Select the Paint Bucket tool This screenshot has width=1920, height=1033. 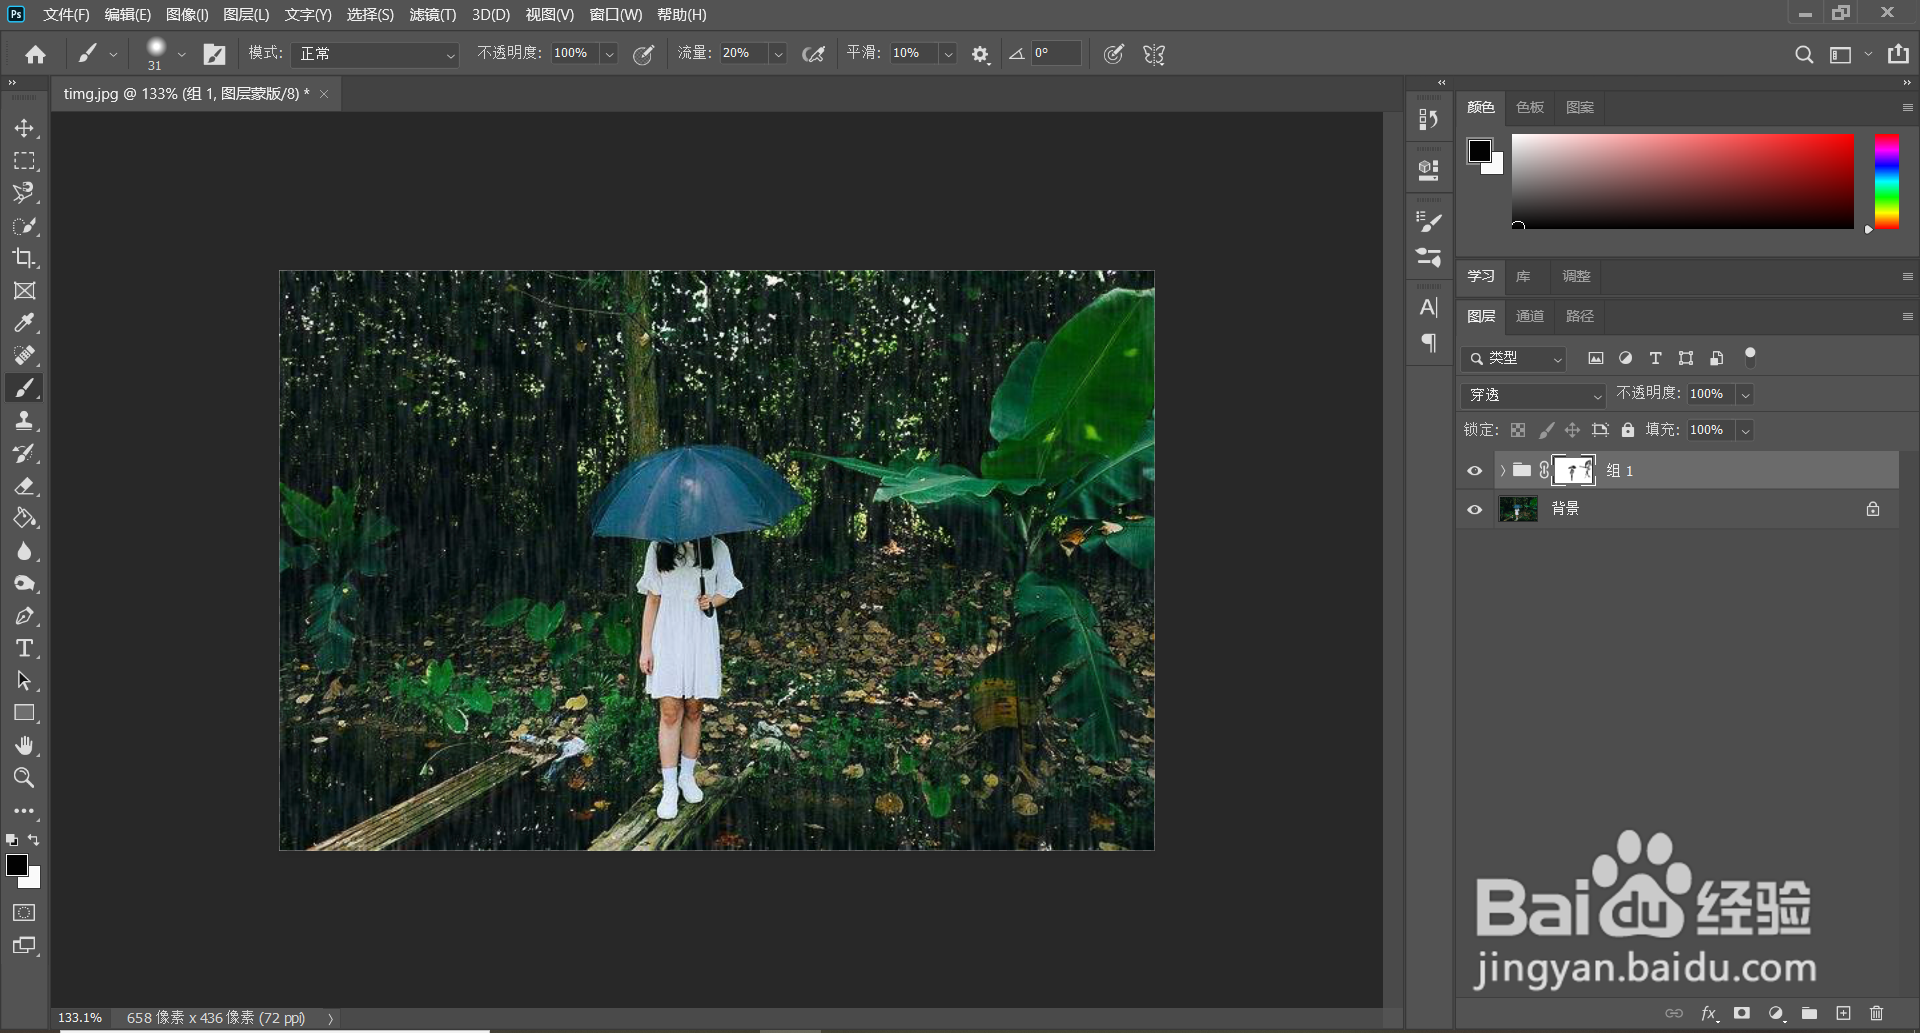click(x=24, y=518)
